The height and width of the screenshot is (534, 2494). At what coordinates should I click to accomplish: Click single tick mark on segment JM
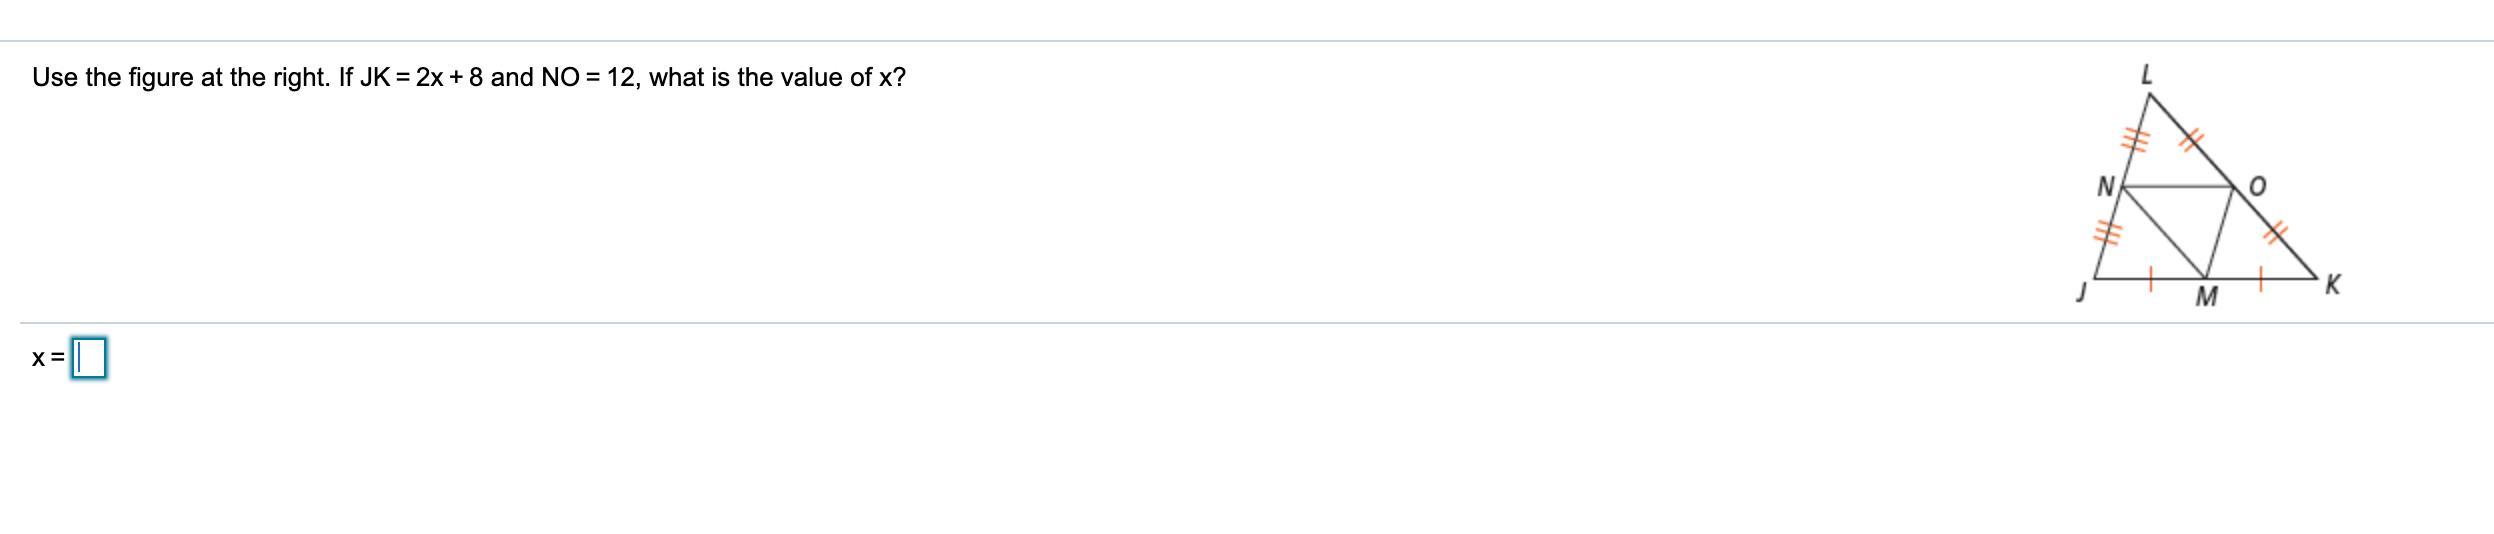point(2151,280)
